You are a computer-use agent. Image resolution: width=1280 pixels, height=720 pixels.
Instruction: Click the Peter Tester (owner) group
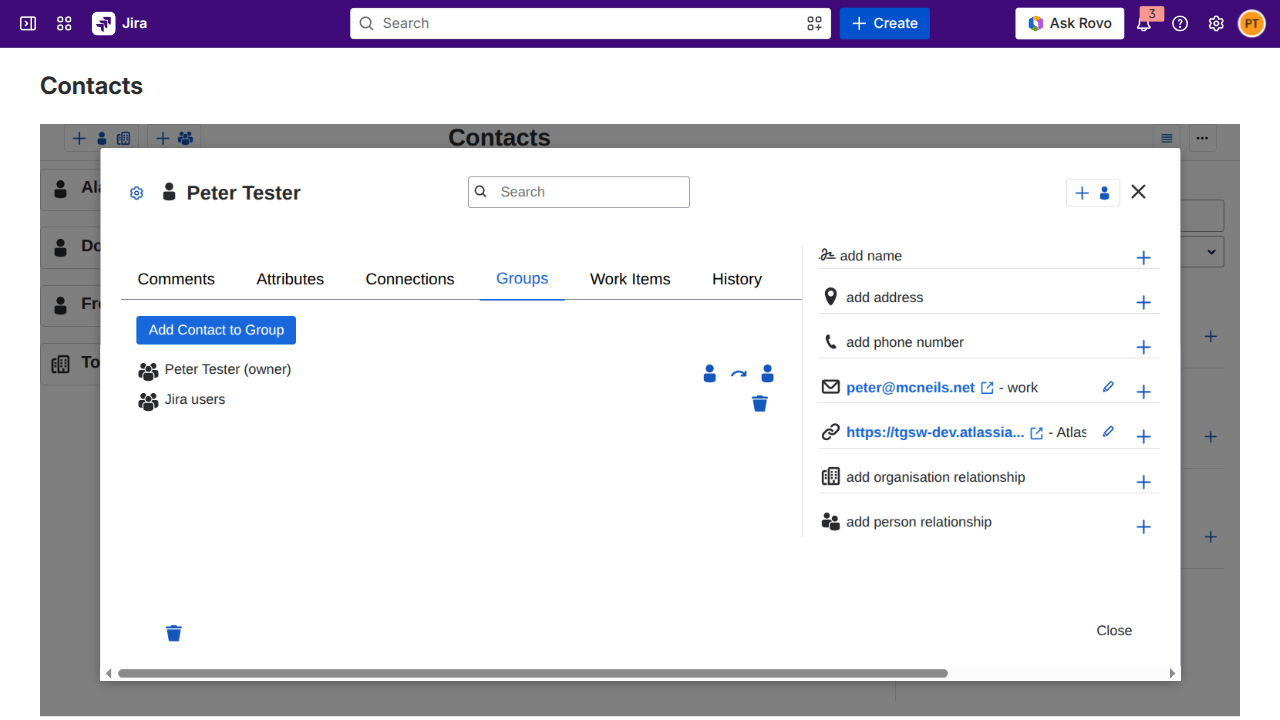tap(228, 369)
